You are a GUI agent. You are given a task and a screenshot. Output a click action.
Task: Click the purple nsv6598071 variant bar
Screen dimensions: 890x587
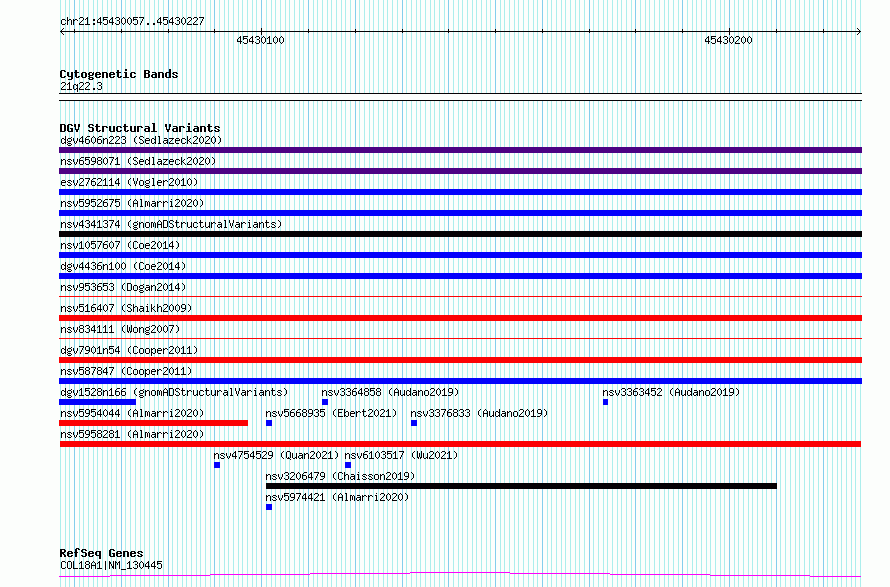[x=460, y=171]
